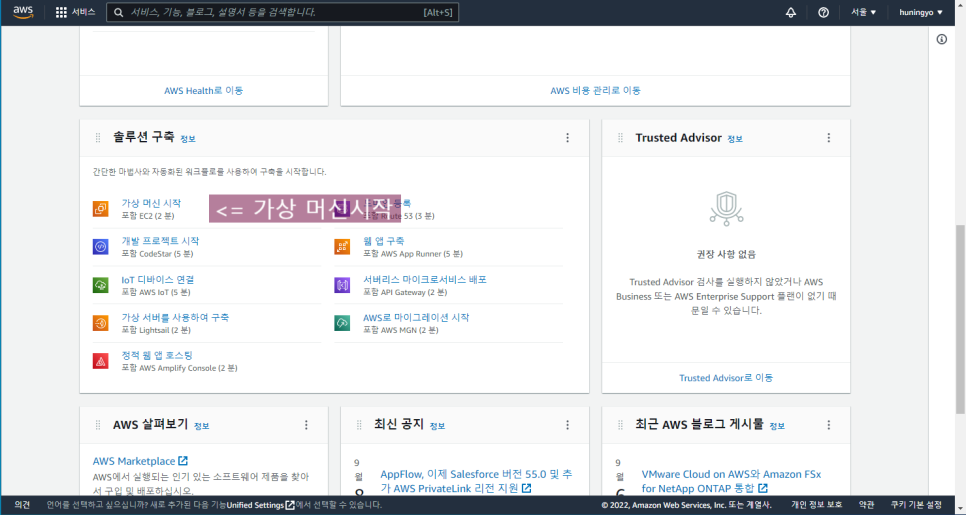Open the IoT 디바이스 연결 link

158,280
